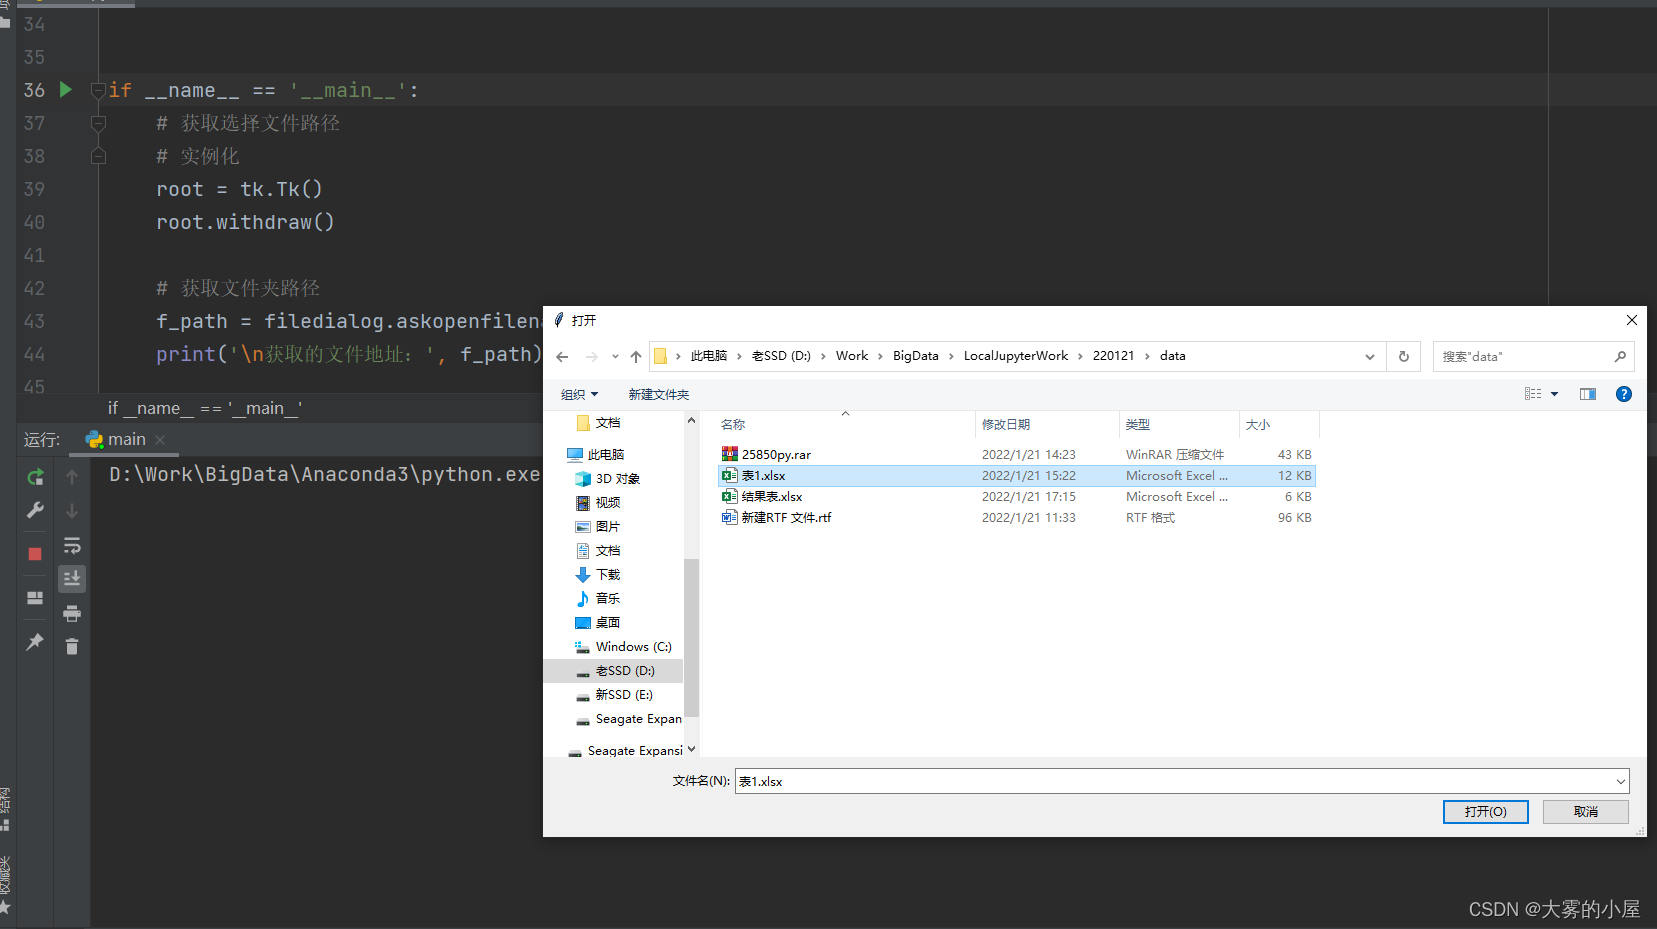Go back in the open-file dialog

562,356
